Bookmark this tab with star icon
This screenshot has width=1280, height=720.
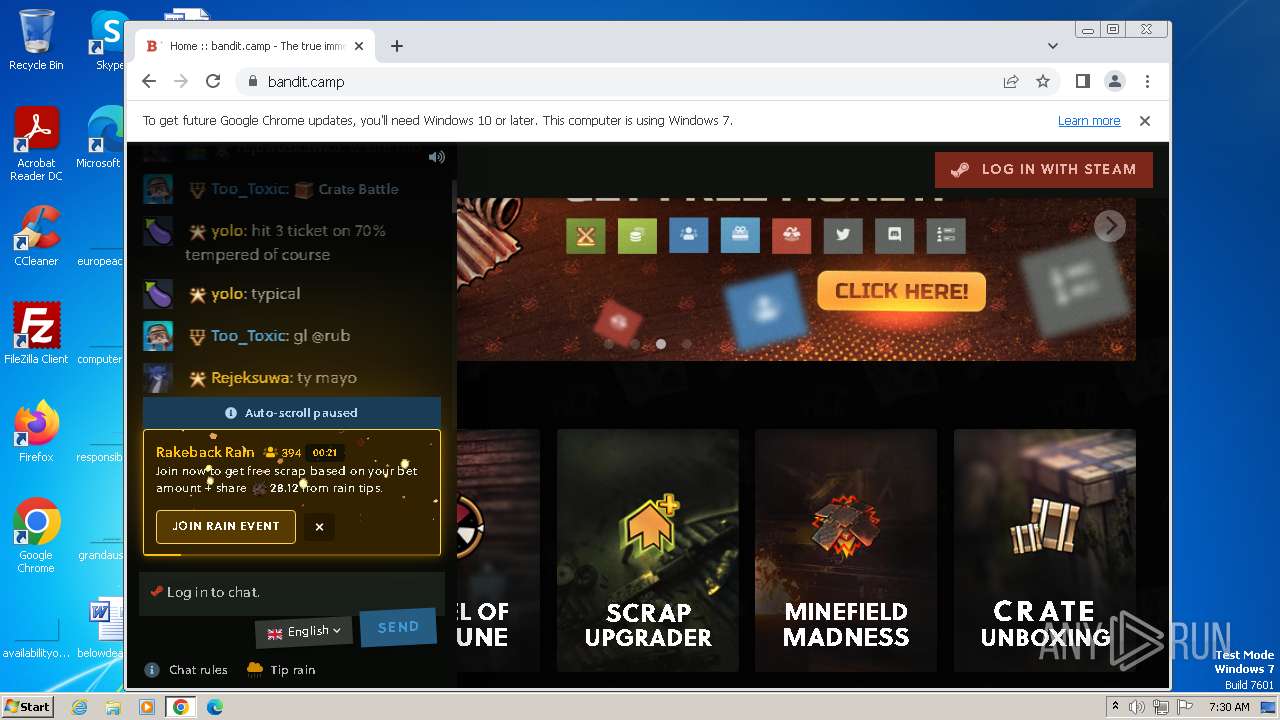point(1043,82)
